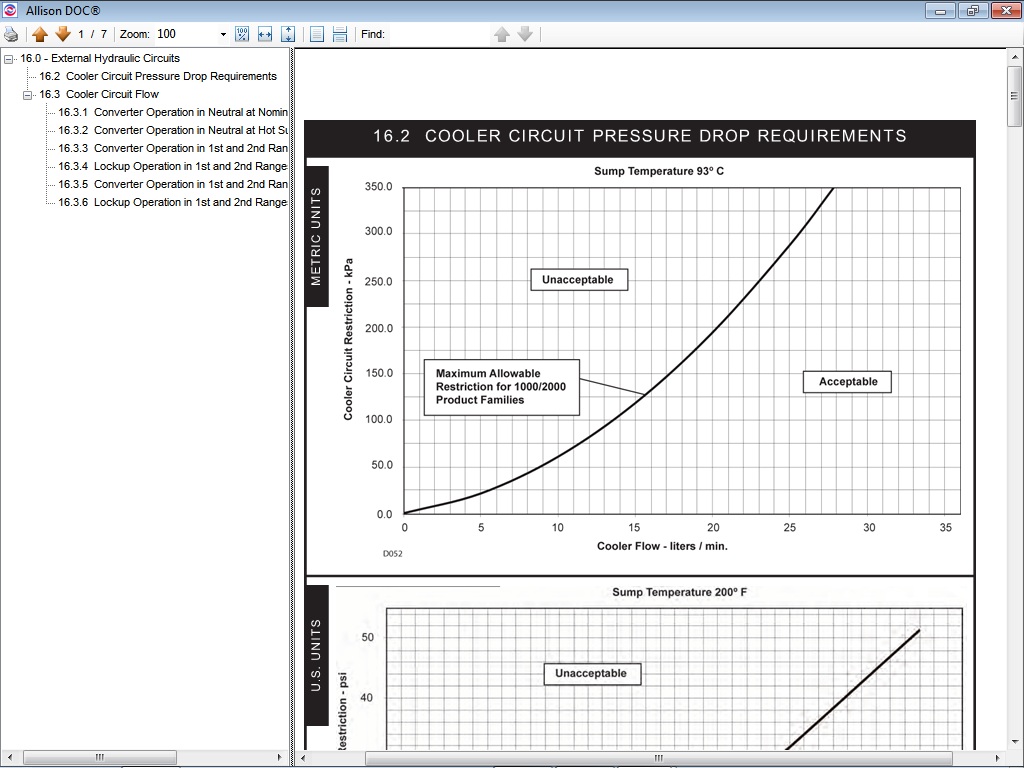Collapse the 16.0 External Hydraulic Circuits node
This screenshot has height=768, width=1024.
coord(8,58)
